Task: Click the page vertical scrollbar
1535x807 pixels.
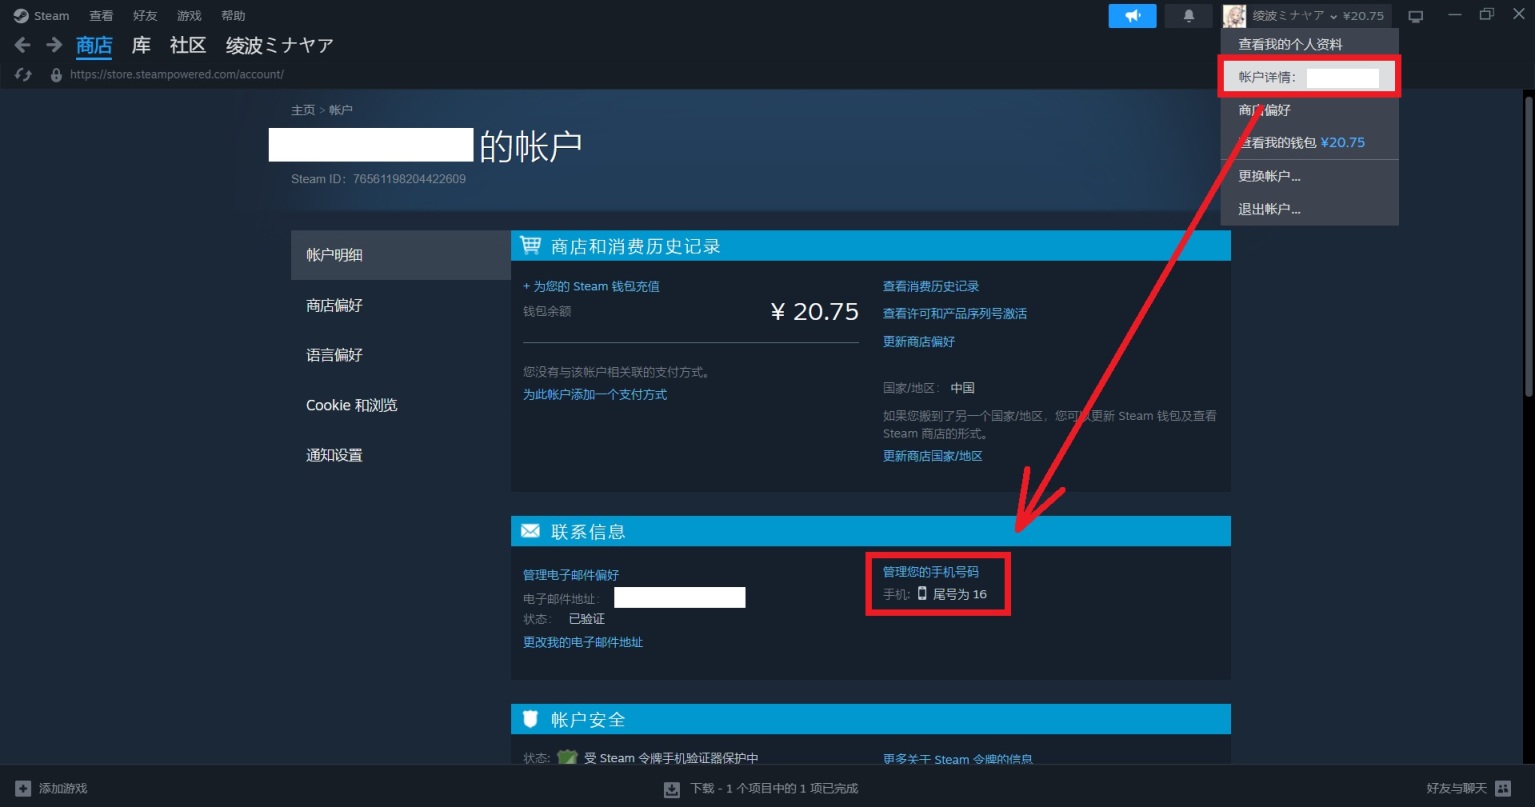Action: pos(1528,246)
